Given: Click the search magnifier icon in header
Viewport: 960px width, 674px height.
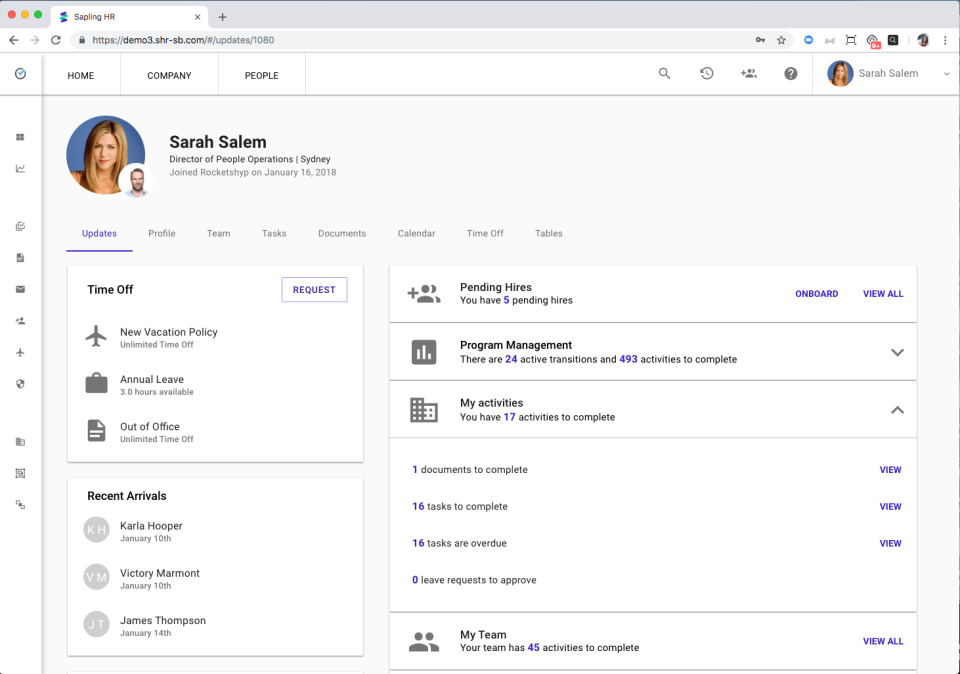Looking at the screenshot, I should point(664,74).
